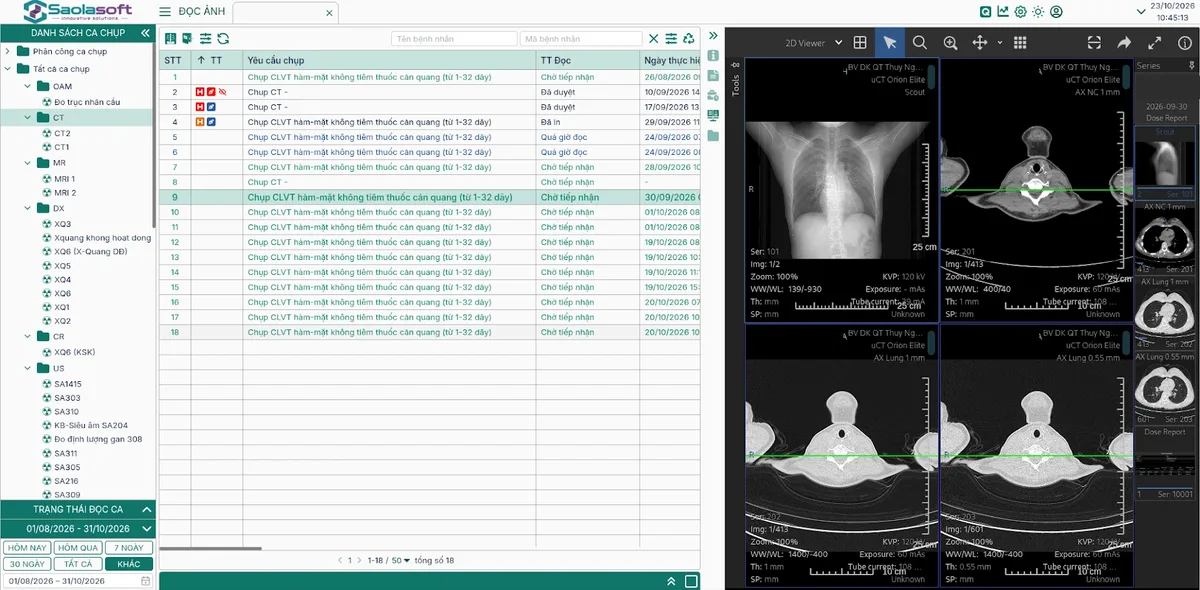Toggle the hamburger menu beside ĐỌC ẢNH
1200x590 pixels.
click(x=165, y=12)
